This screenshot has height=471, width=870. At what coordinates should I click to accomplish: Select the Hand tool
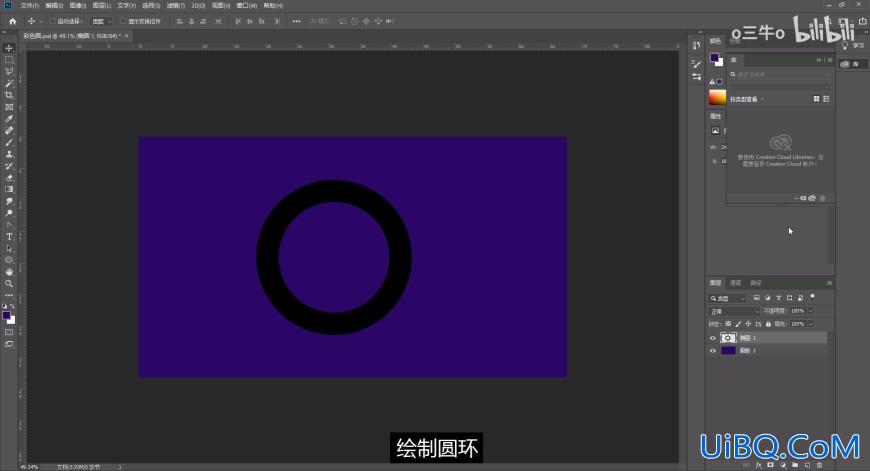click(x=9, y=272)
